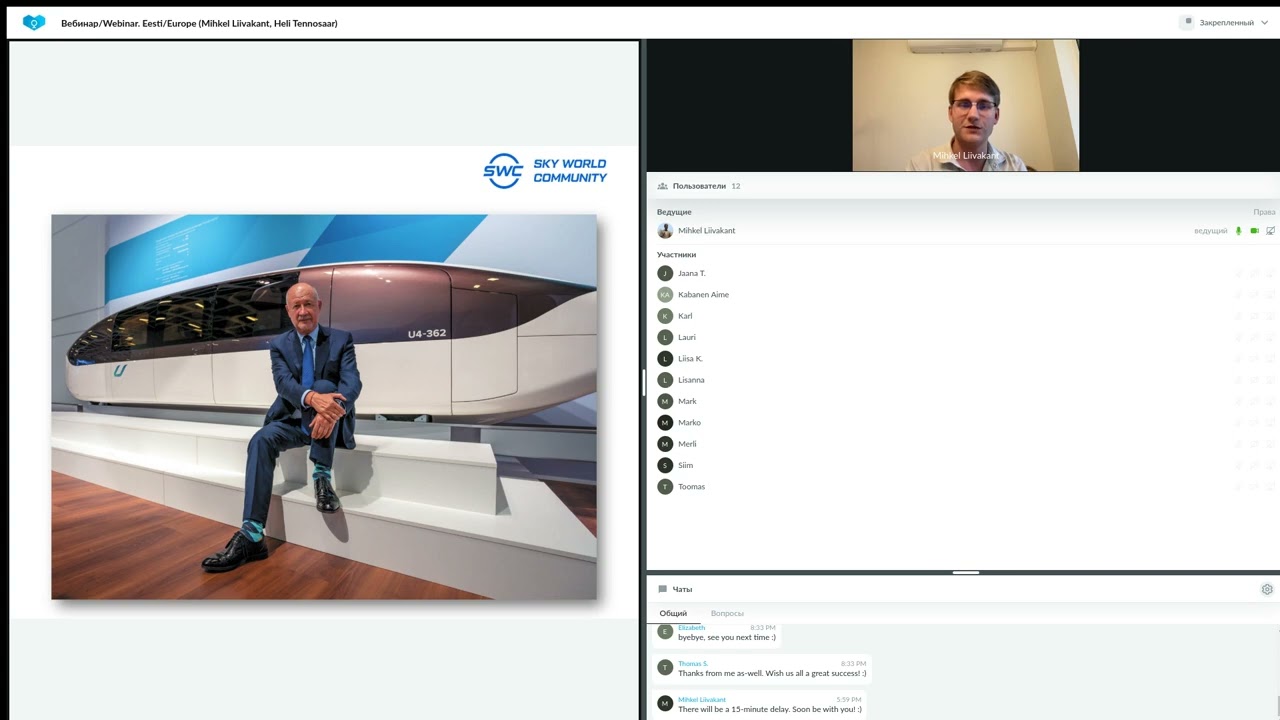The width and height of the screenshot is (1280, 720).
Task: Click Toomas's T avatar circle
Action: [665, 487]
